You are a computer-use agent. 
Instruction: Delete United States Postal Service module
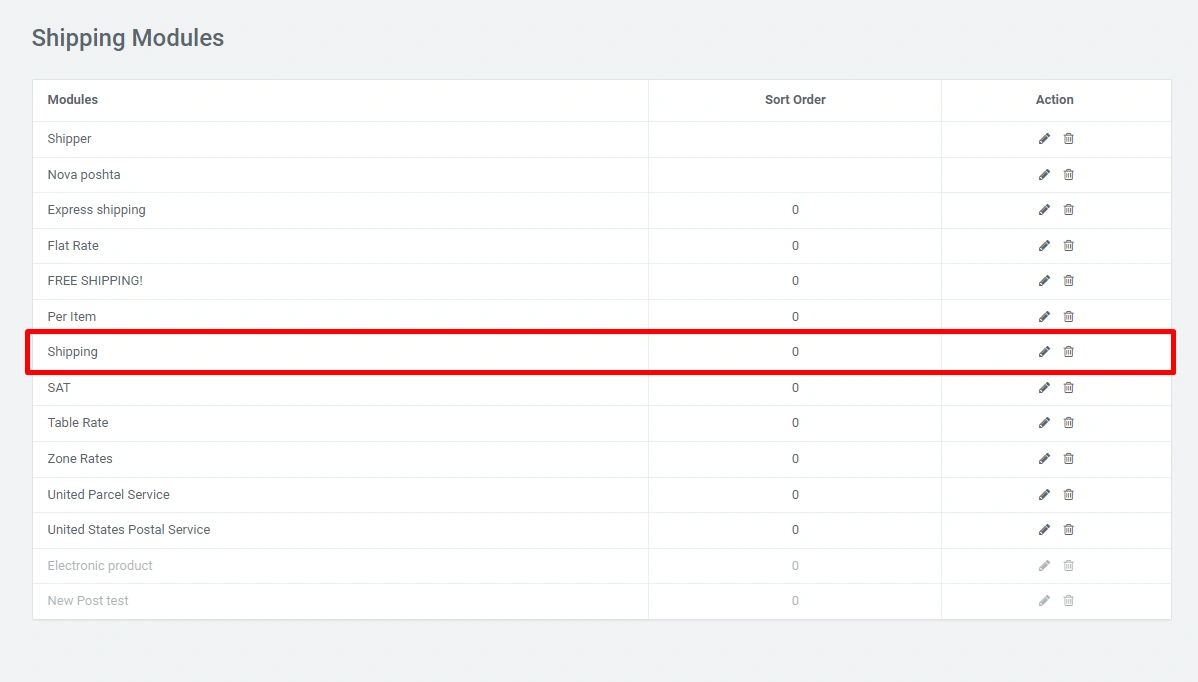coord(1068,530)
